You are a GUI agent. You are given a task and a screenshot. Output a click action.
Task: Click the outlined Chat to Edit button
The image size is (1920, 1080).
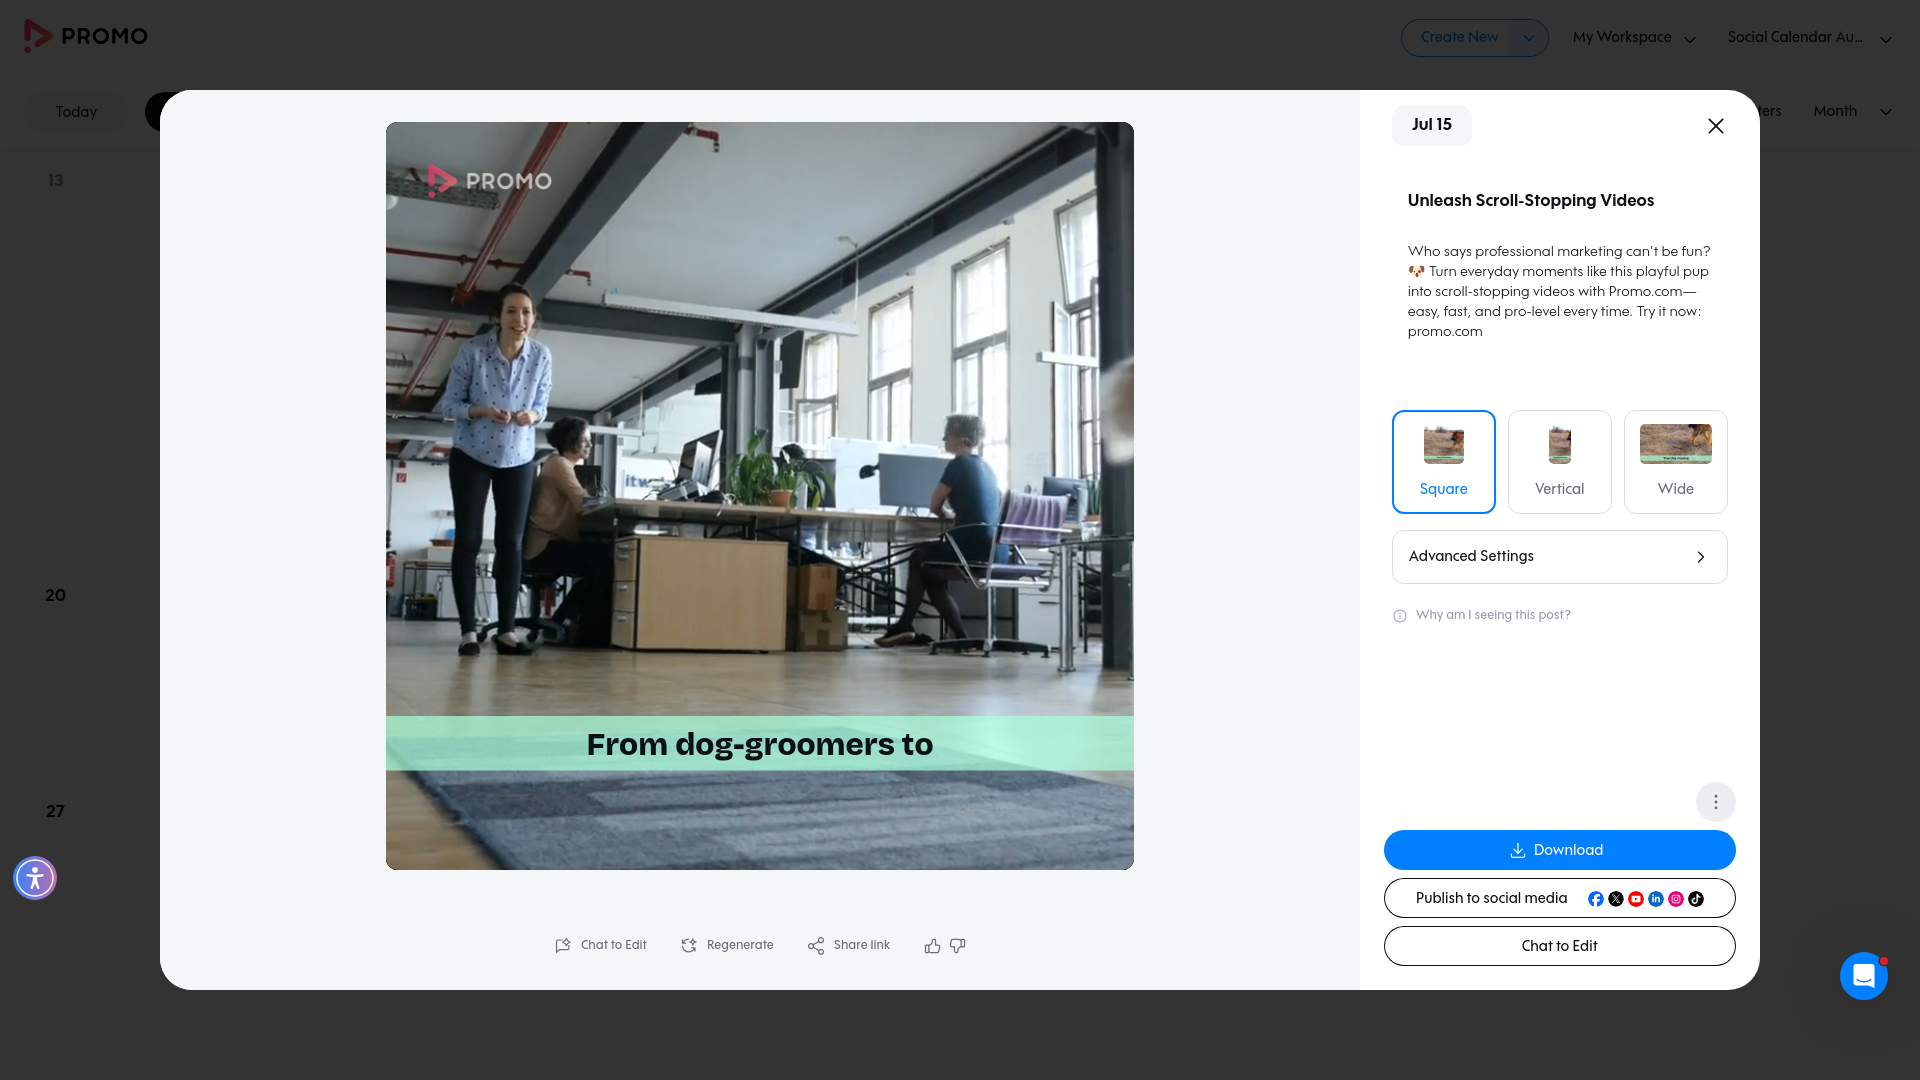[x=1560, y=946]
